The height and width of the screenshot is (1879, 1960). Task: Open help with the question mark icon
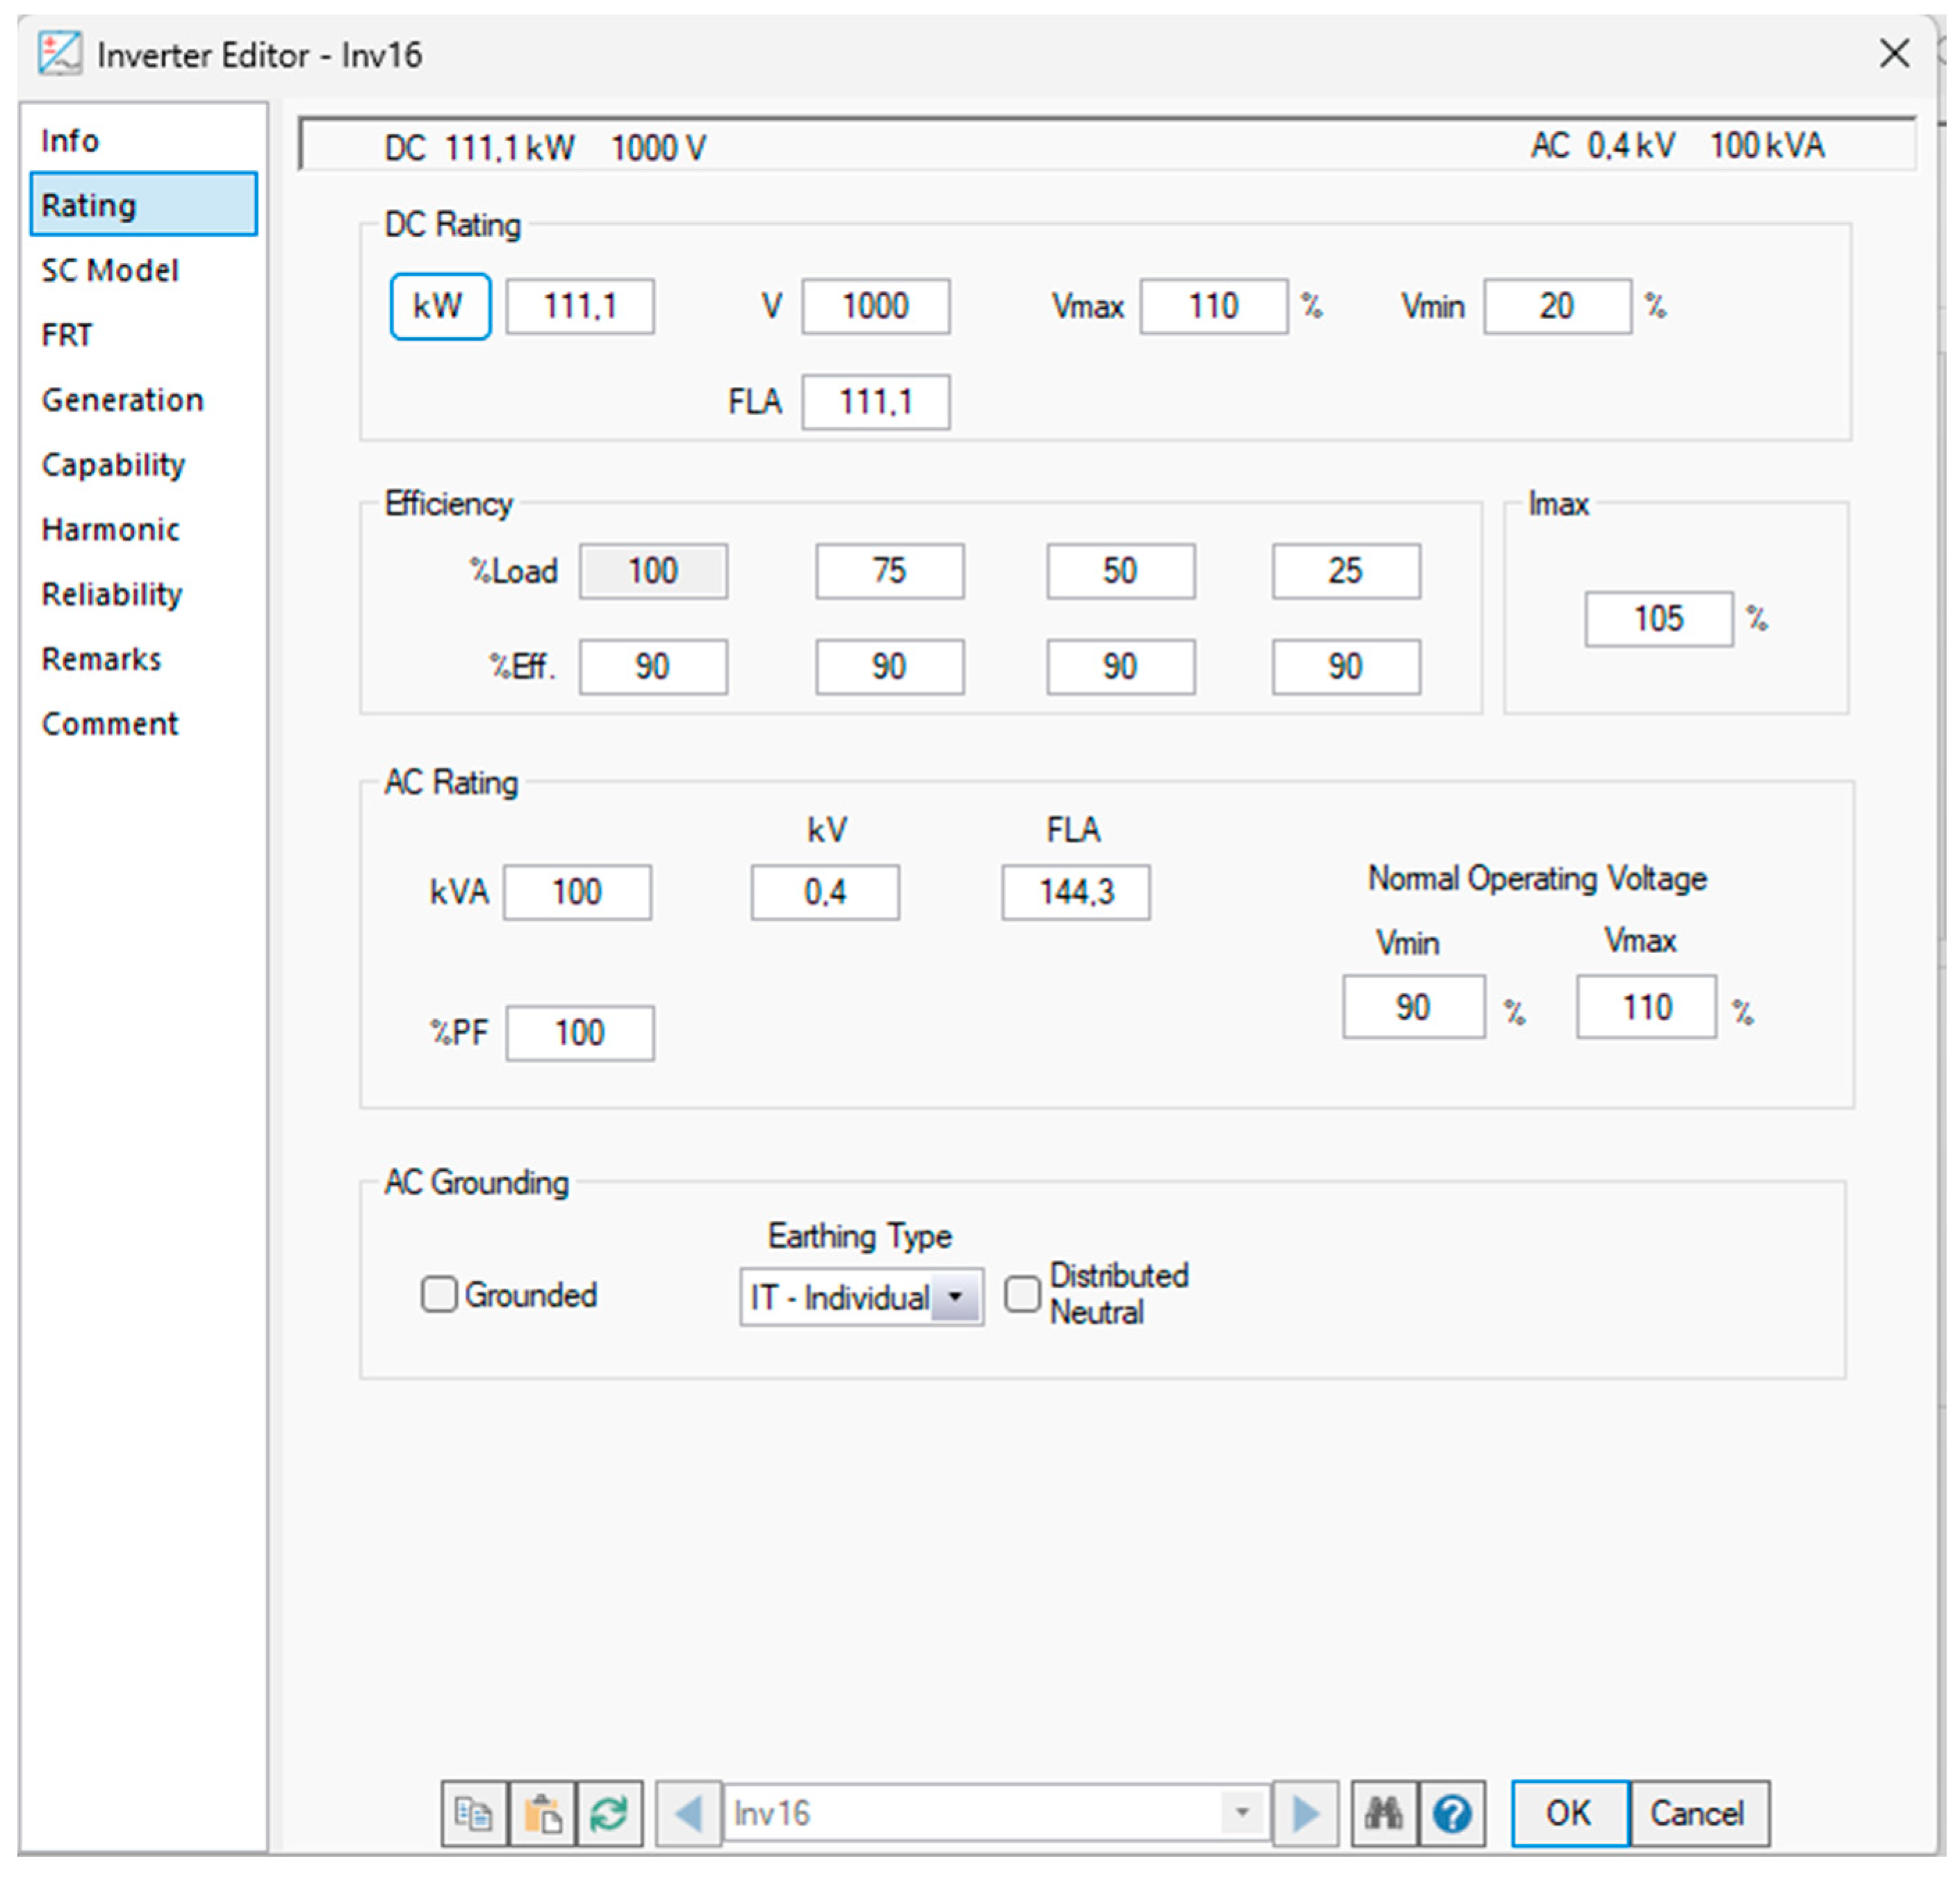coord(1451,1812)
